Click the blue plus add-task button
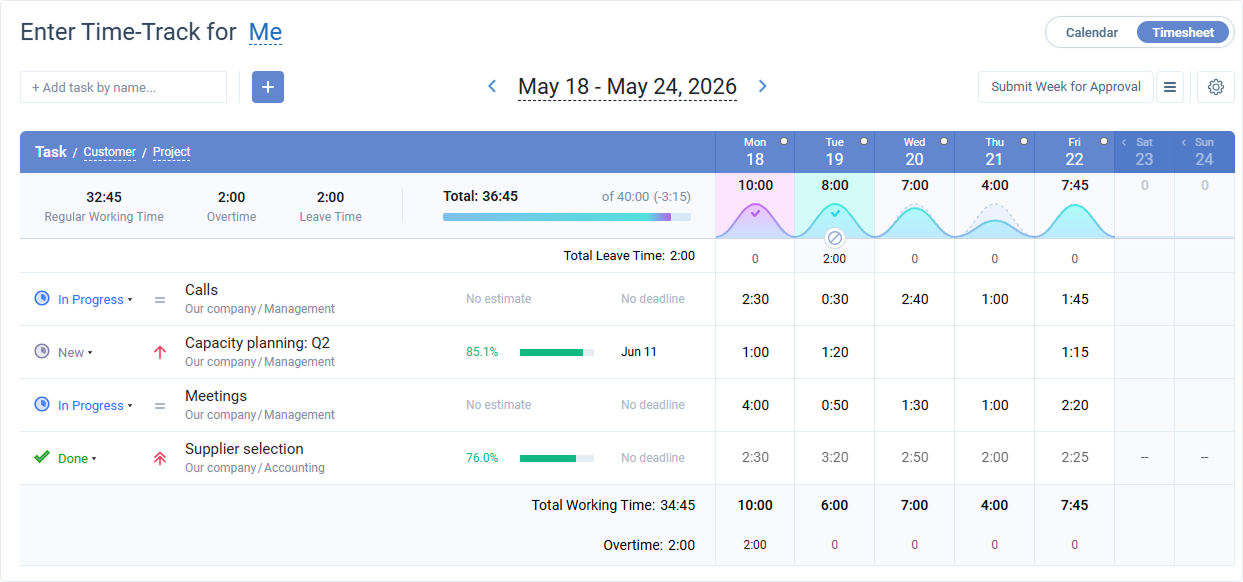 (x=268, y=87)
